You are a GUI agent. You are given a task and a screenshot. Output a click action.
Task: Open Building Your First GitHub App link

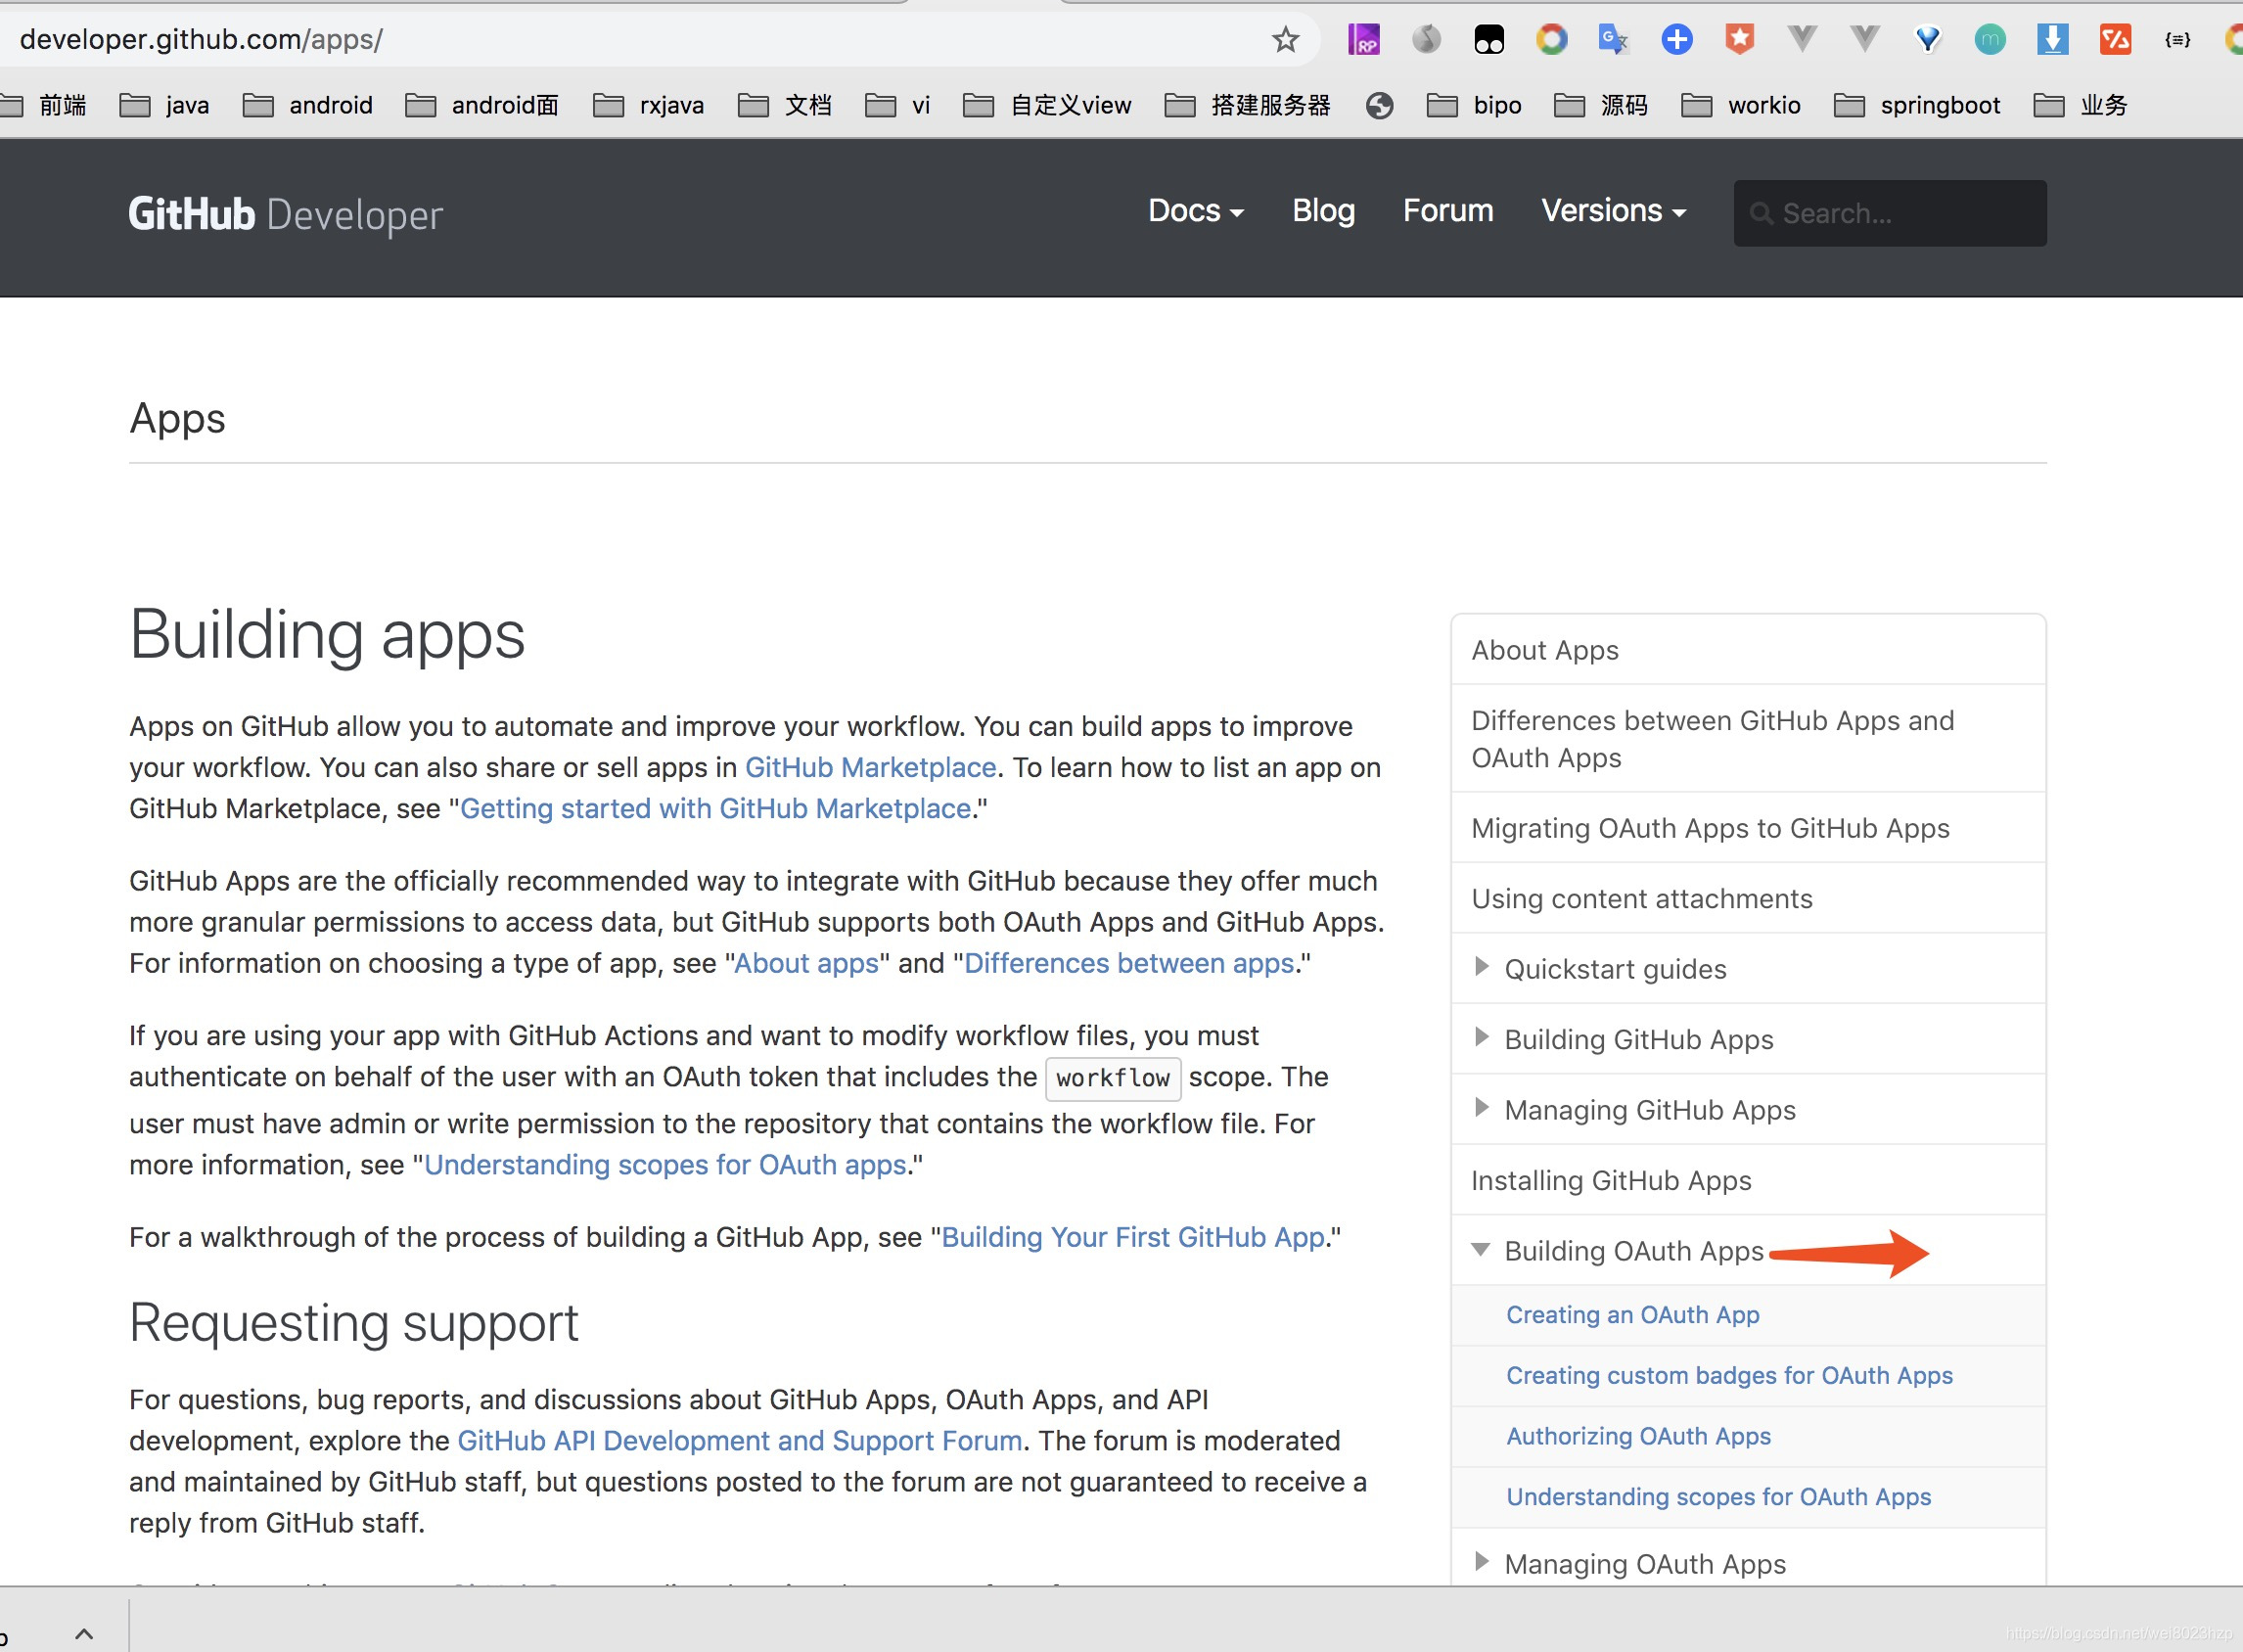click(1133, 1237)
